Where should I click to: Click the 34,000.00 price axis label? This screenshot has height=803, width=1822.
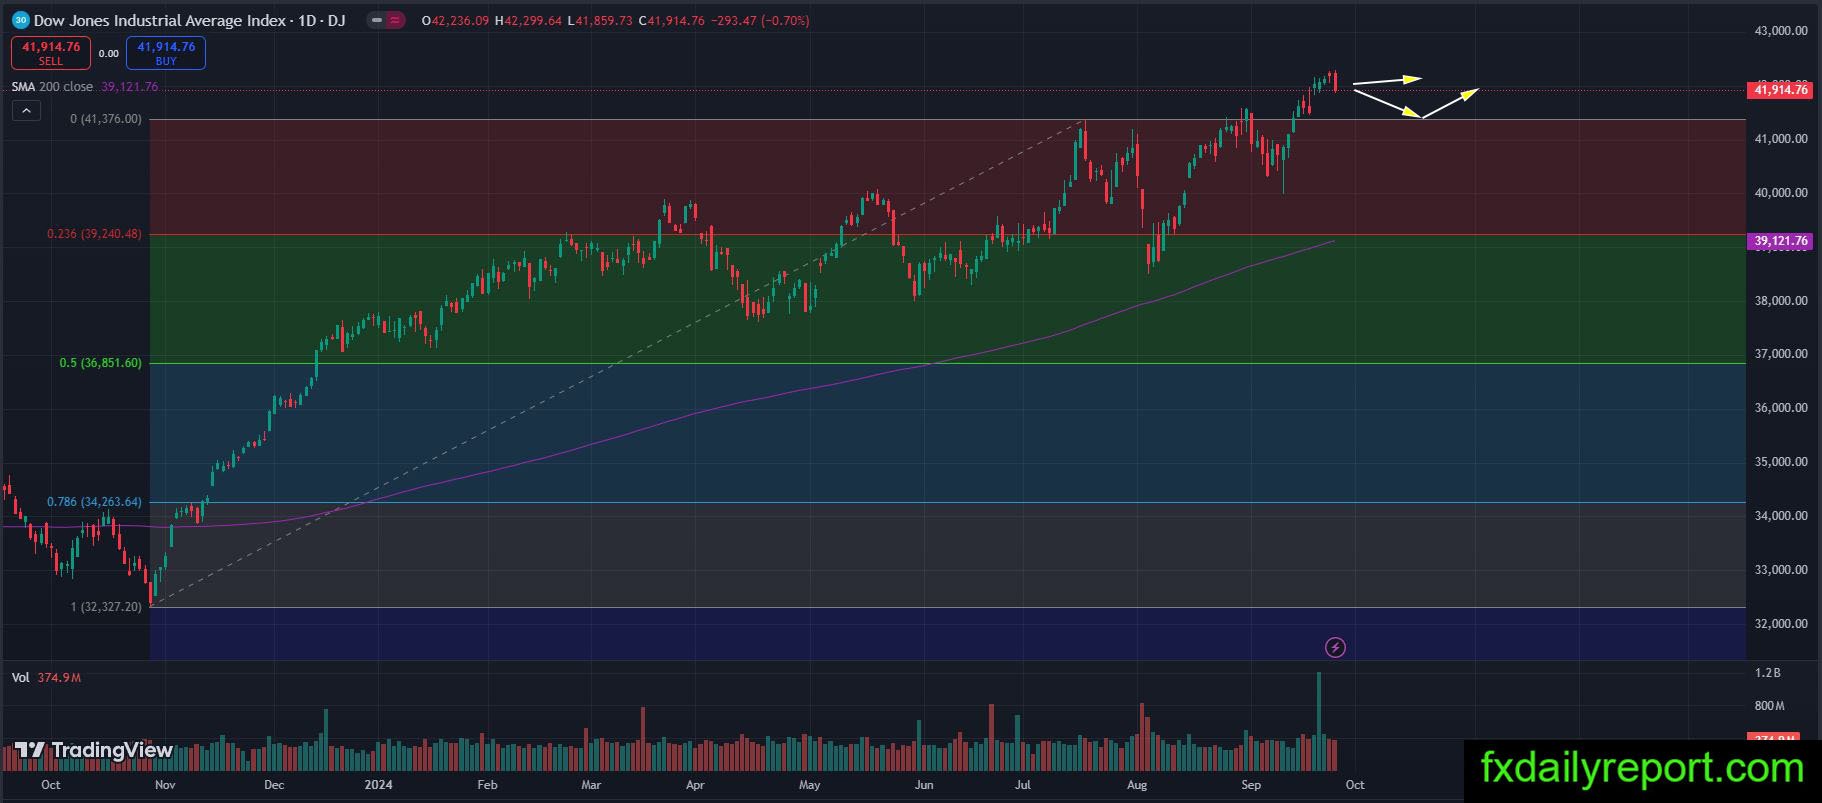pyautogui.click(x=1781, y=516)
